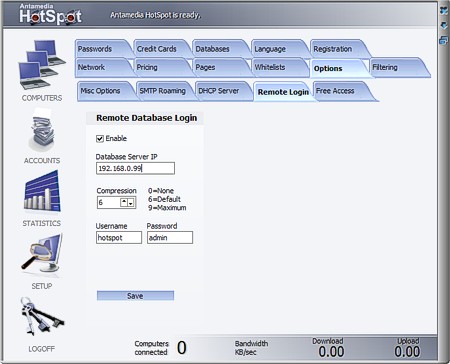
Task: Open the Computers section icon
Action: (x=42, y=65)
